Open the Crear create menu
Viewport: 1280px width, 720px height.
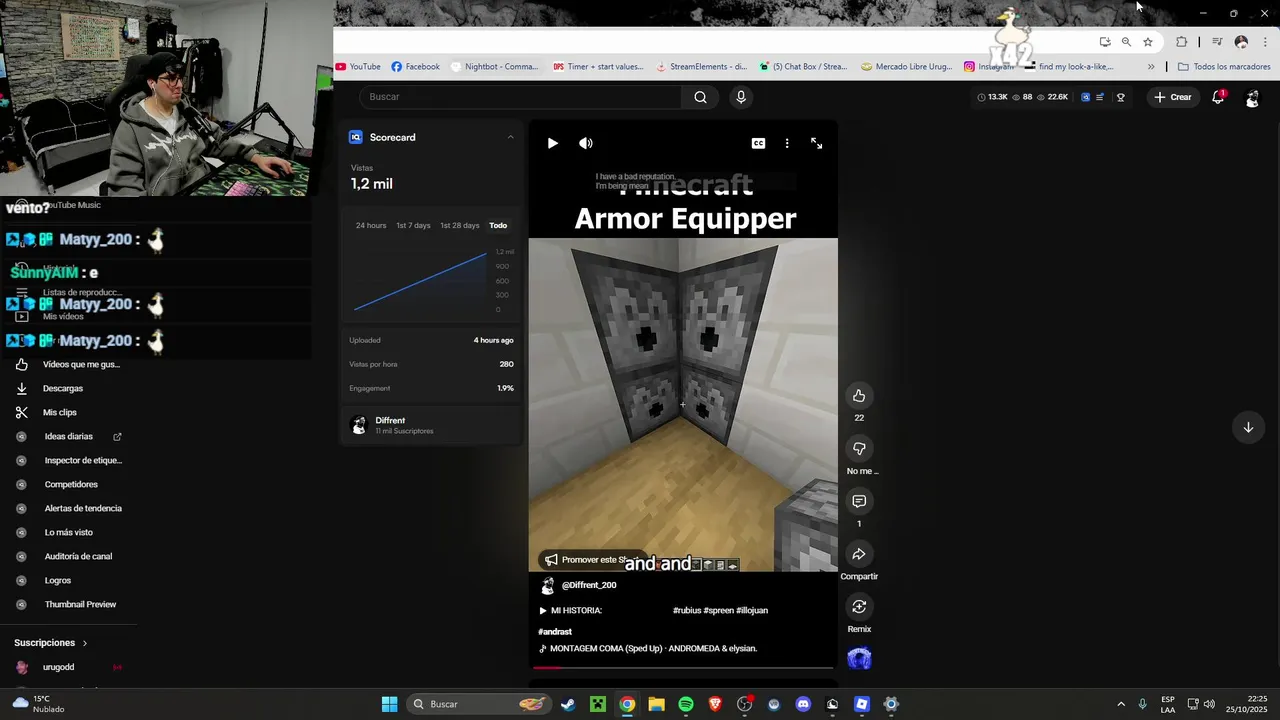[1173, 97]
